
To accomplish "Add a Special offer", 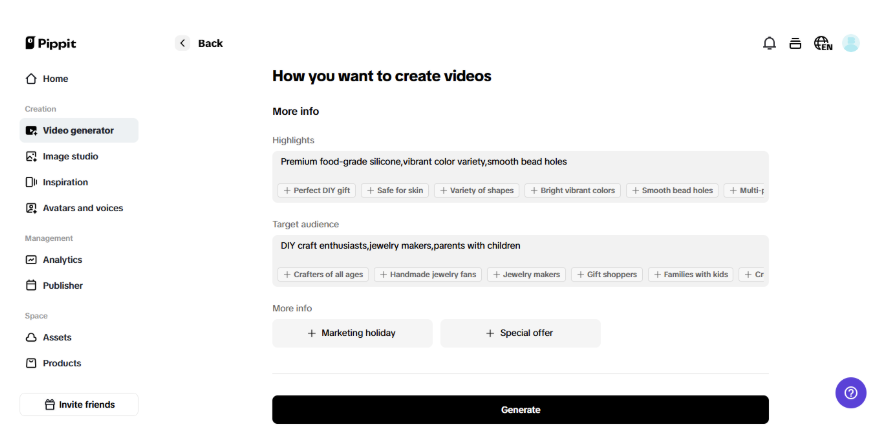I will tap(520, 333).
